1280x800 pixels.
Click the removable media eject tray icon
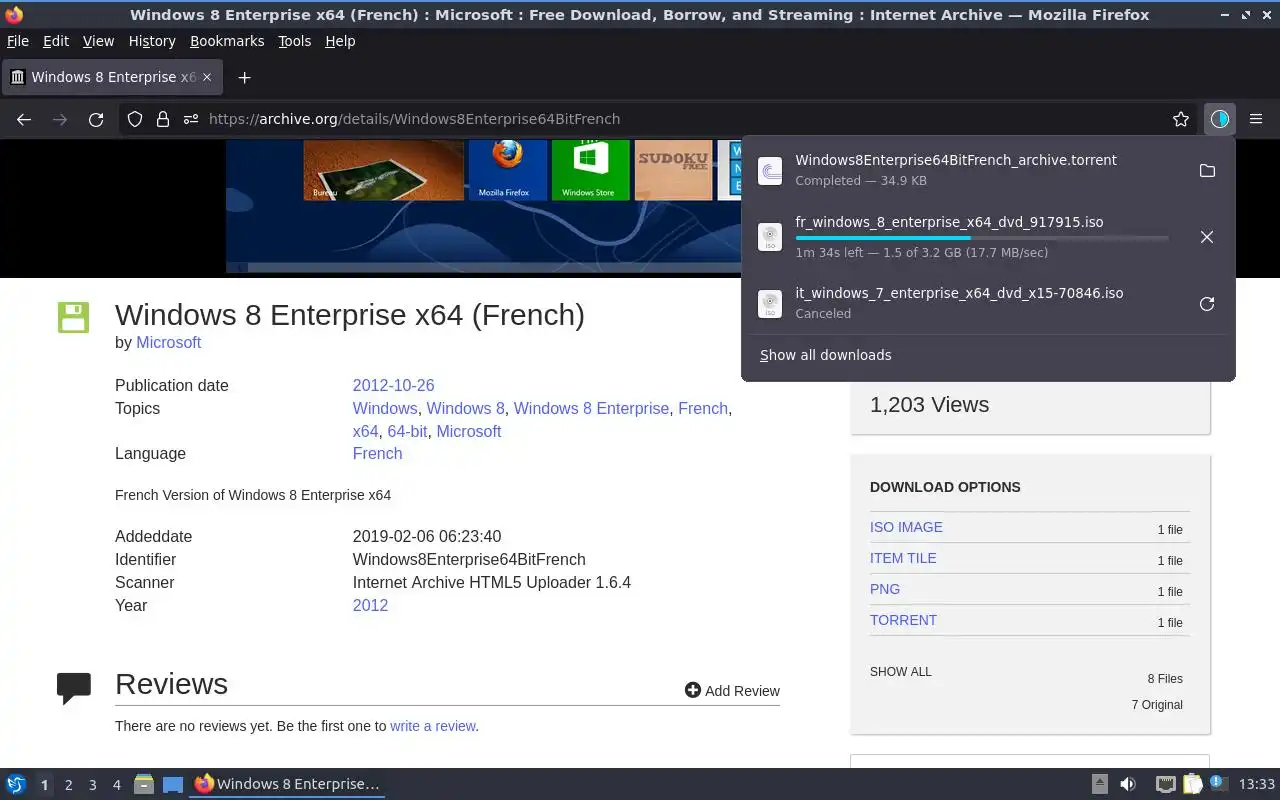[x=1100, y=784]
